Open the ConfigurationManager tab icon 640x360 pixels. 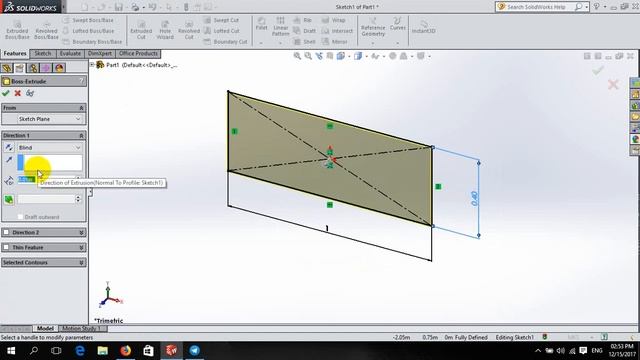[33, 68]
